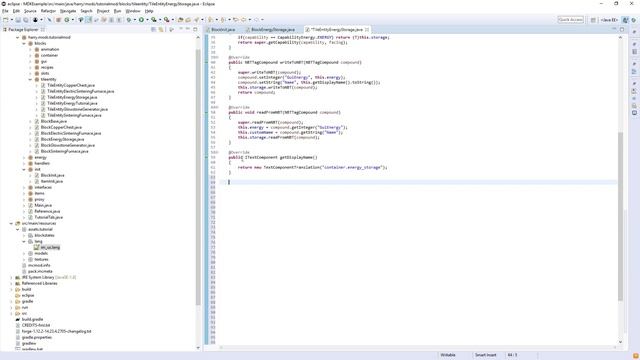Expand the animation package
Viewport: 640px width, 360px height.
[30, 49]
